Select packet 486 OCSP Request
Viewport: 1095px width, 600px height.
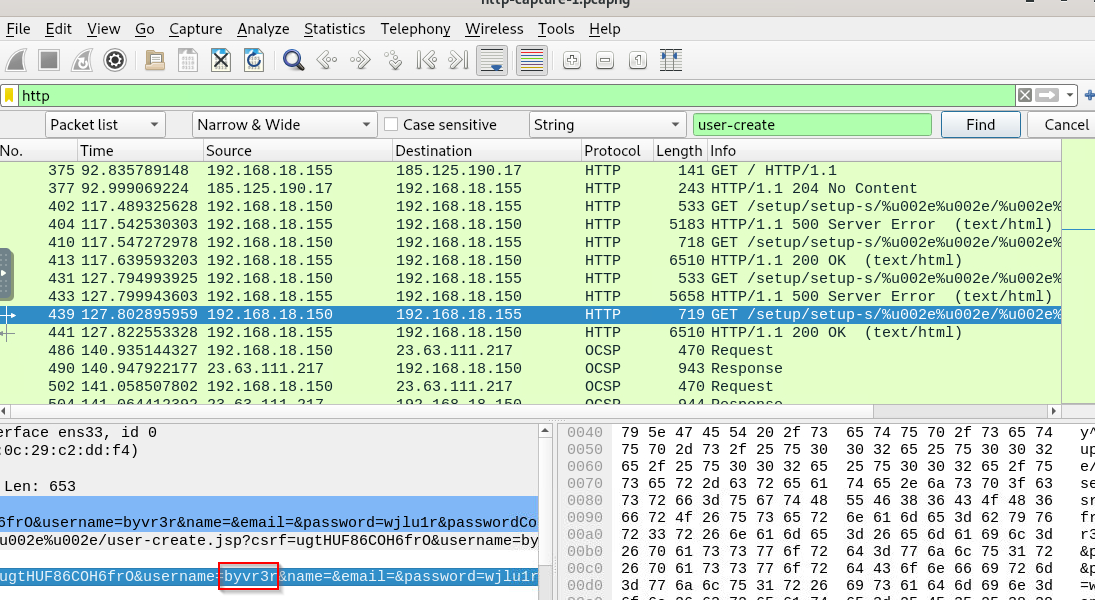(x=530, y=351)
